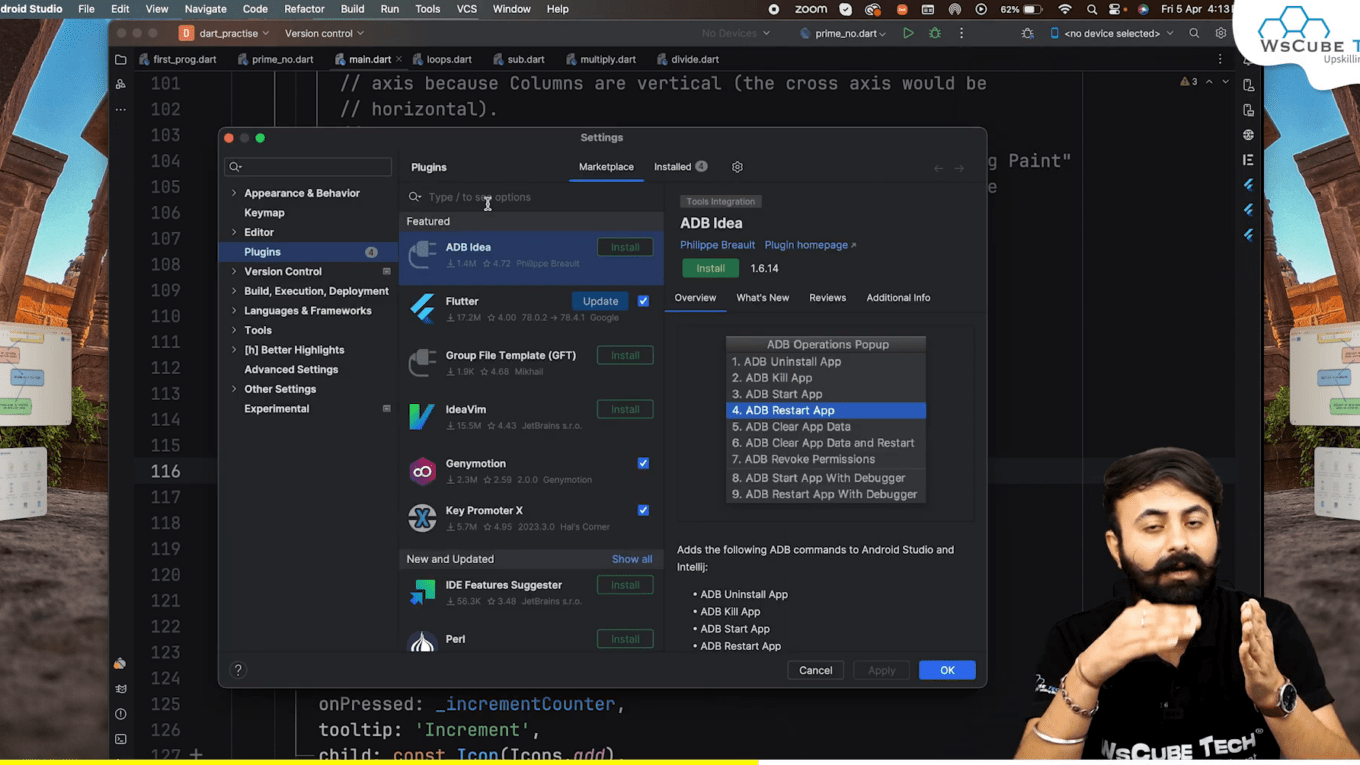
Task: Open editor tabs kebab menu beside divide.dart
Action: (1220, 59)
